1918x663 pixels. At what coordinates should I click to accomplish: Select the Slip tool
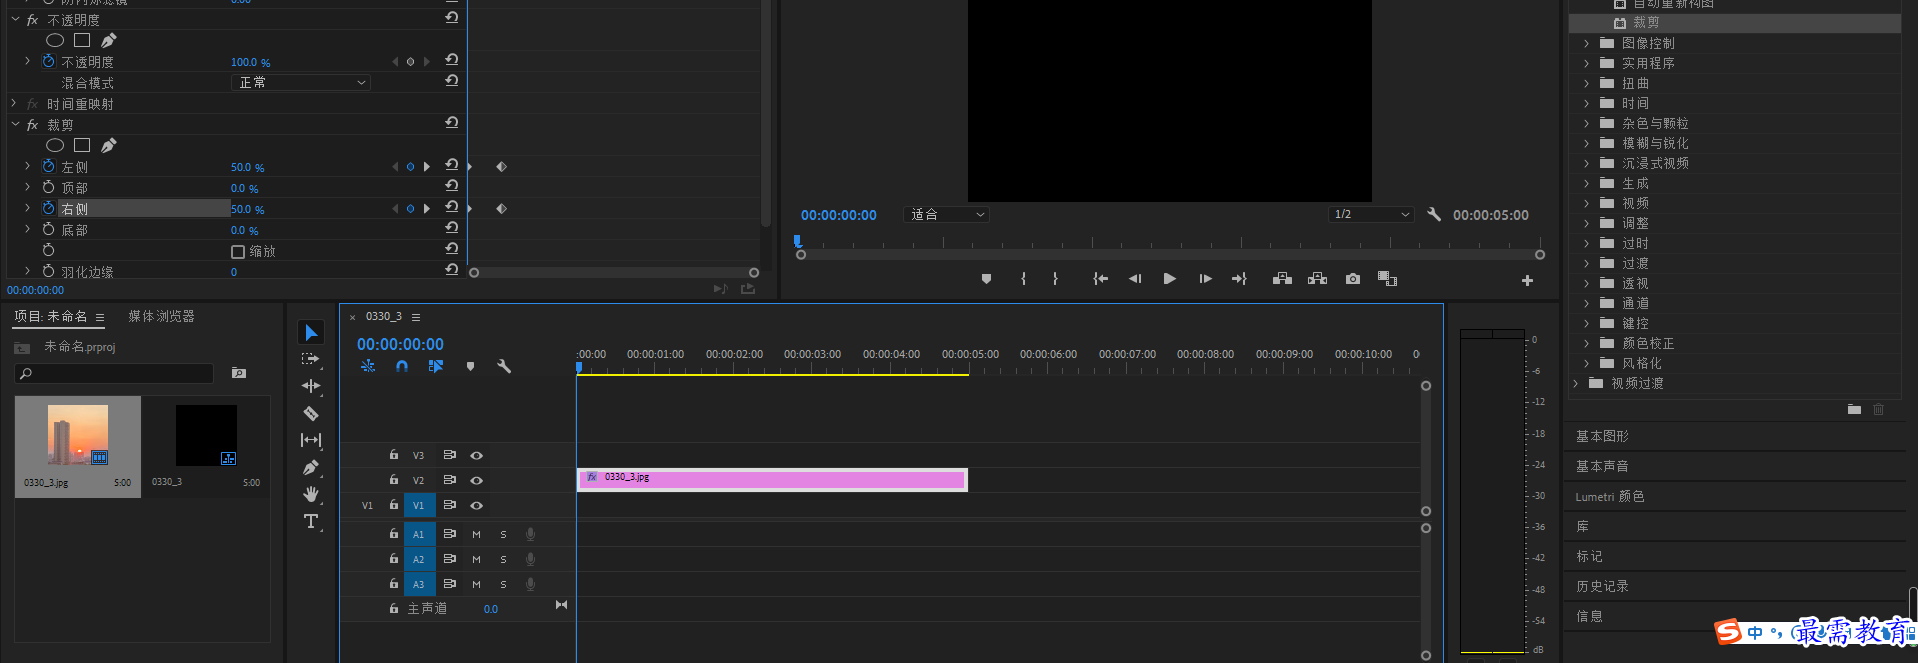[x=311, y=440]
